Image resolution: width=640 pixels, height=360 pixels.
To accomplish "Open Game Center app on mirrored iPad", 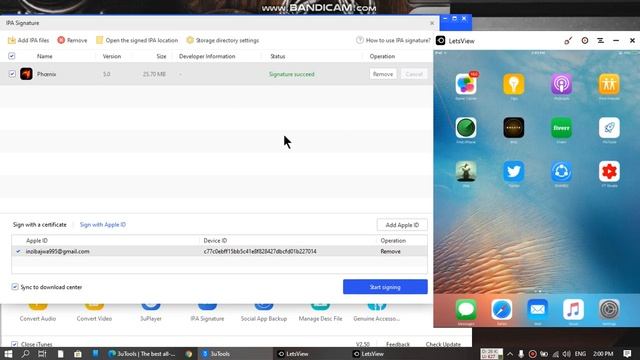I will tap(466, 84).
